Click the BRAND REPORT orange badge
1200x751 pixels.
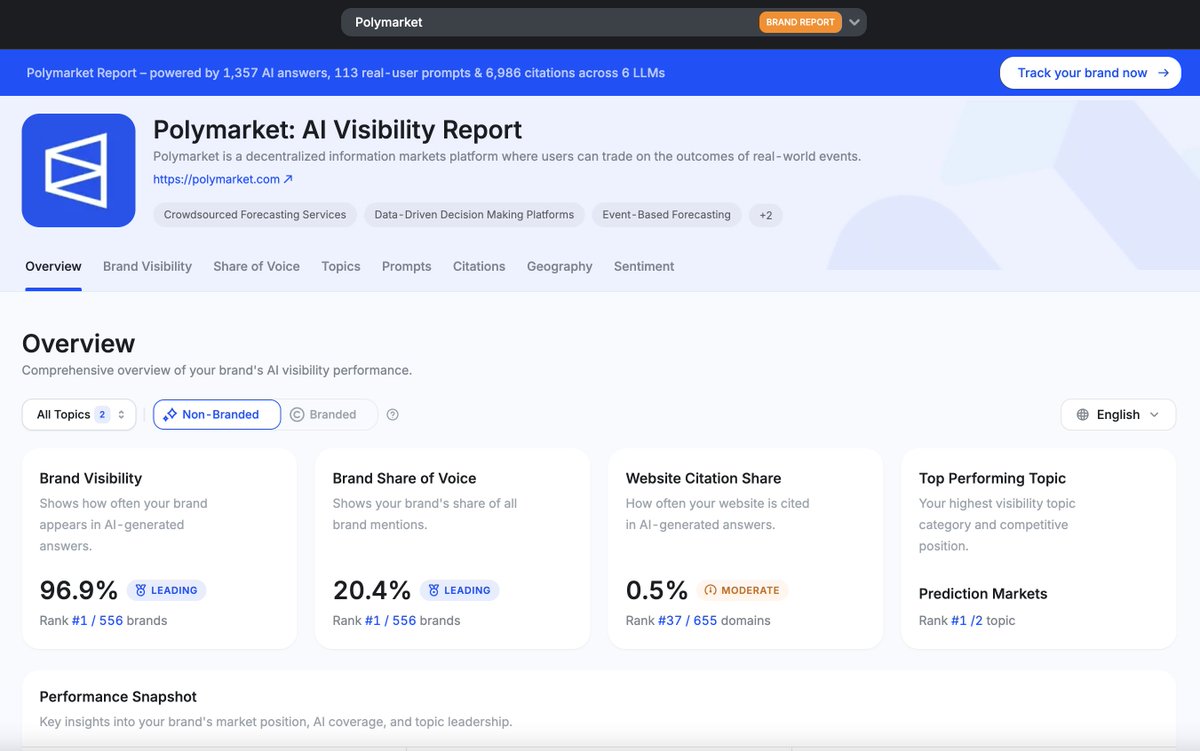pos(800,22)
